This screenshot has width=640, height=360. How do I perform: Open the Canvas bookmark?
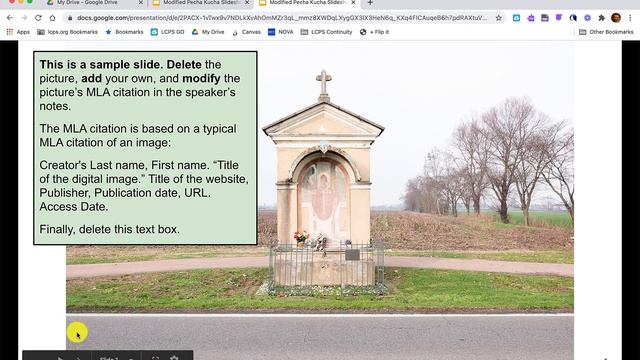(247, 32)
